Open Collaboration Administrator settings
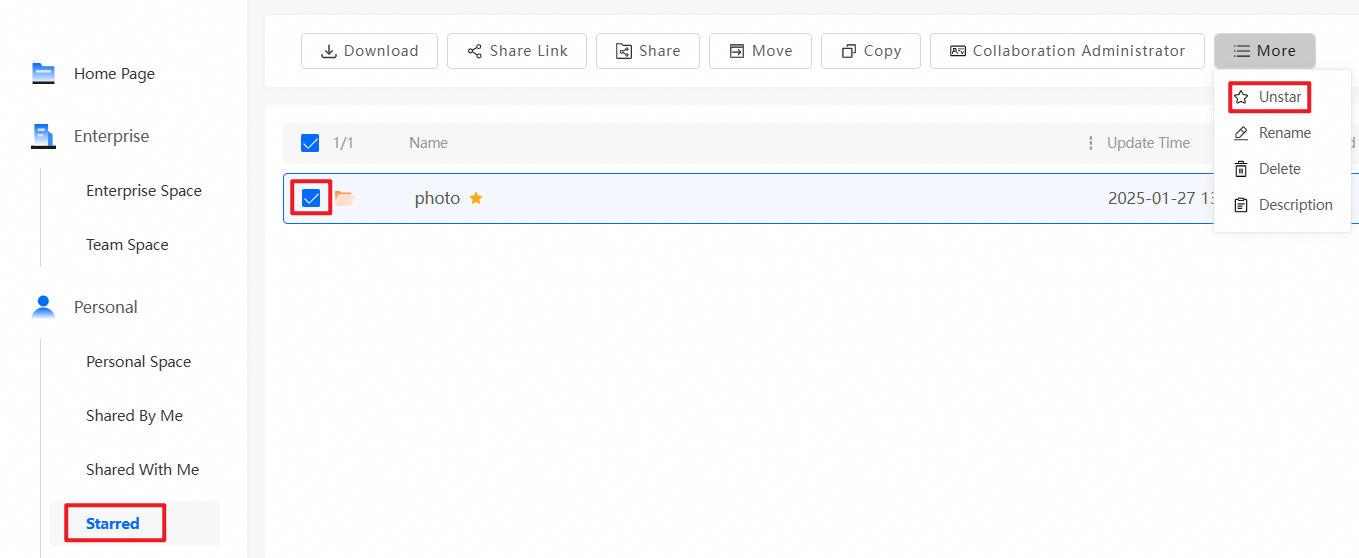 coord(1067,51)
